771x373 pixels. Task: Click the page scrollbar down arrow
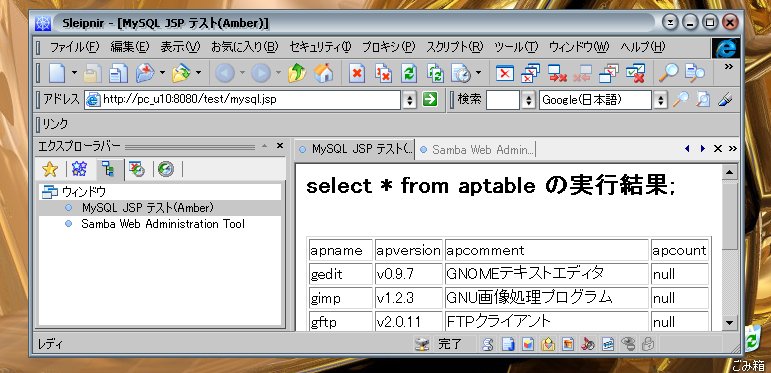(729, 323)
